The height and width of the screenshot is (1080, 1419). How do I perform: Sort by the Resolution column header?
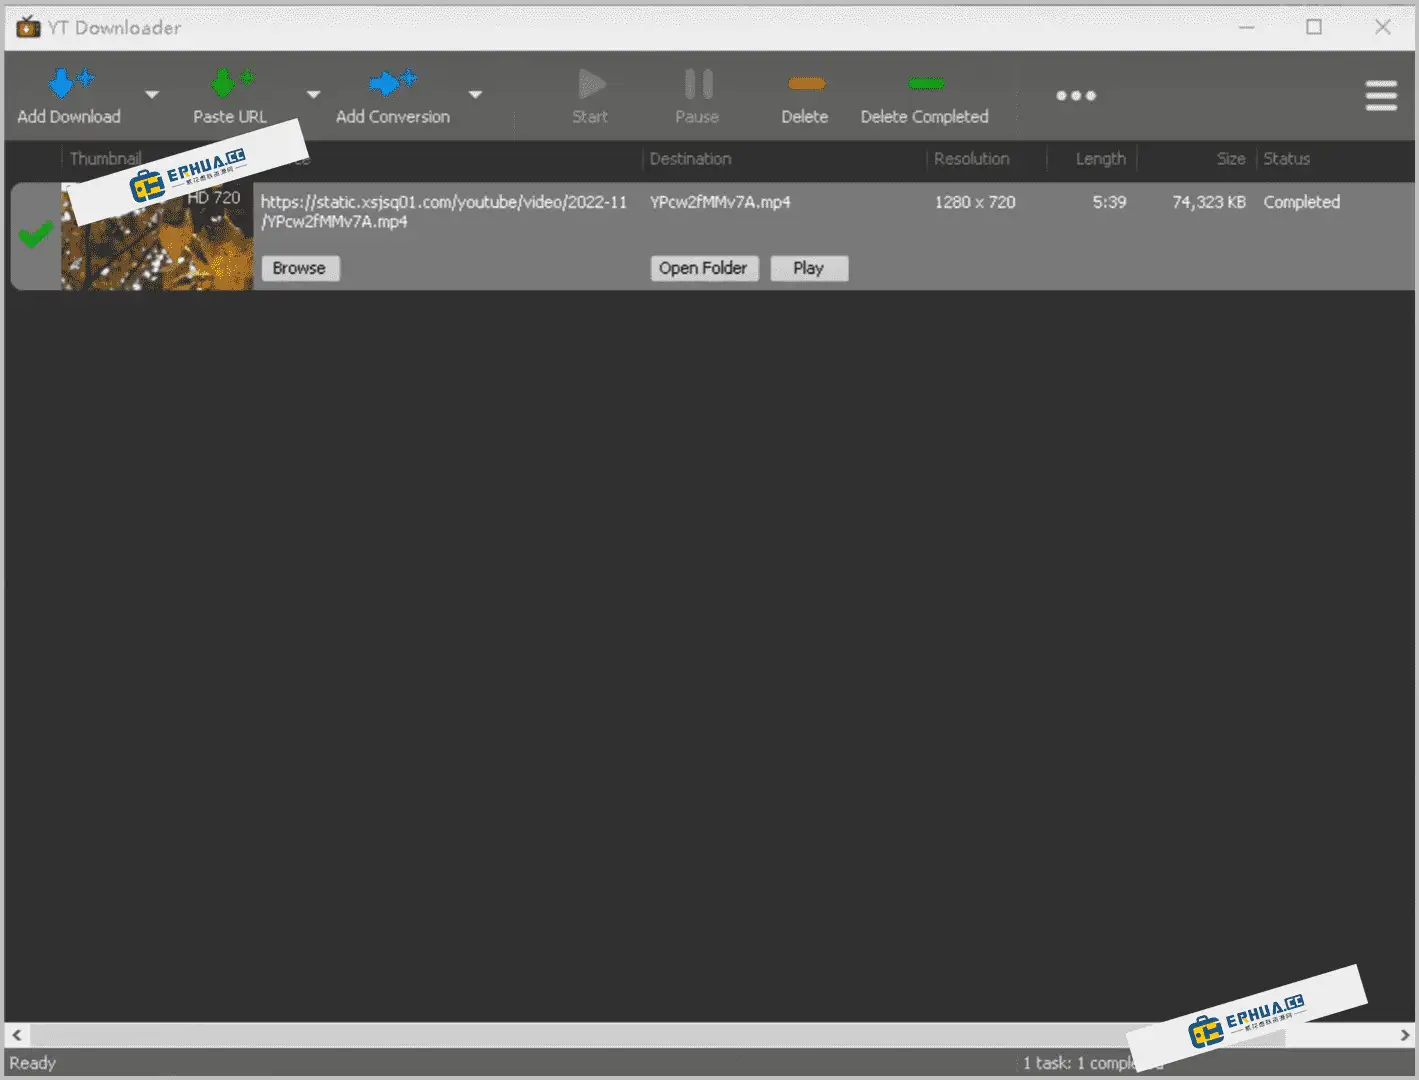pos(971,159)
